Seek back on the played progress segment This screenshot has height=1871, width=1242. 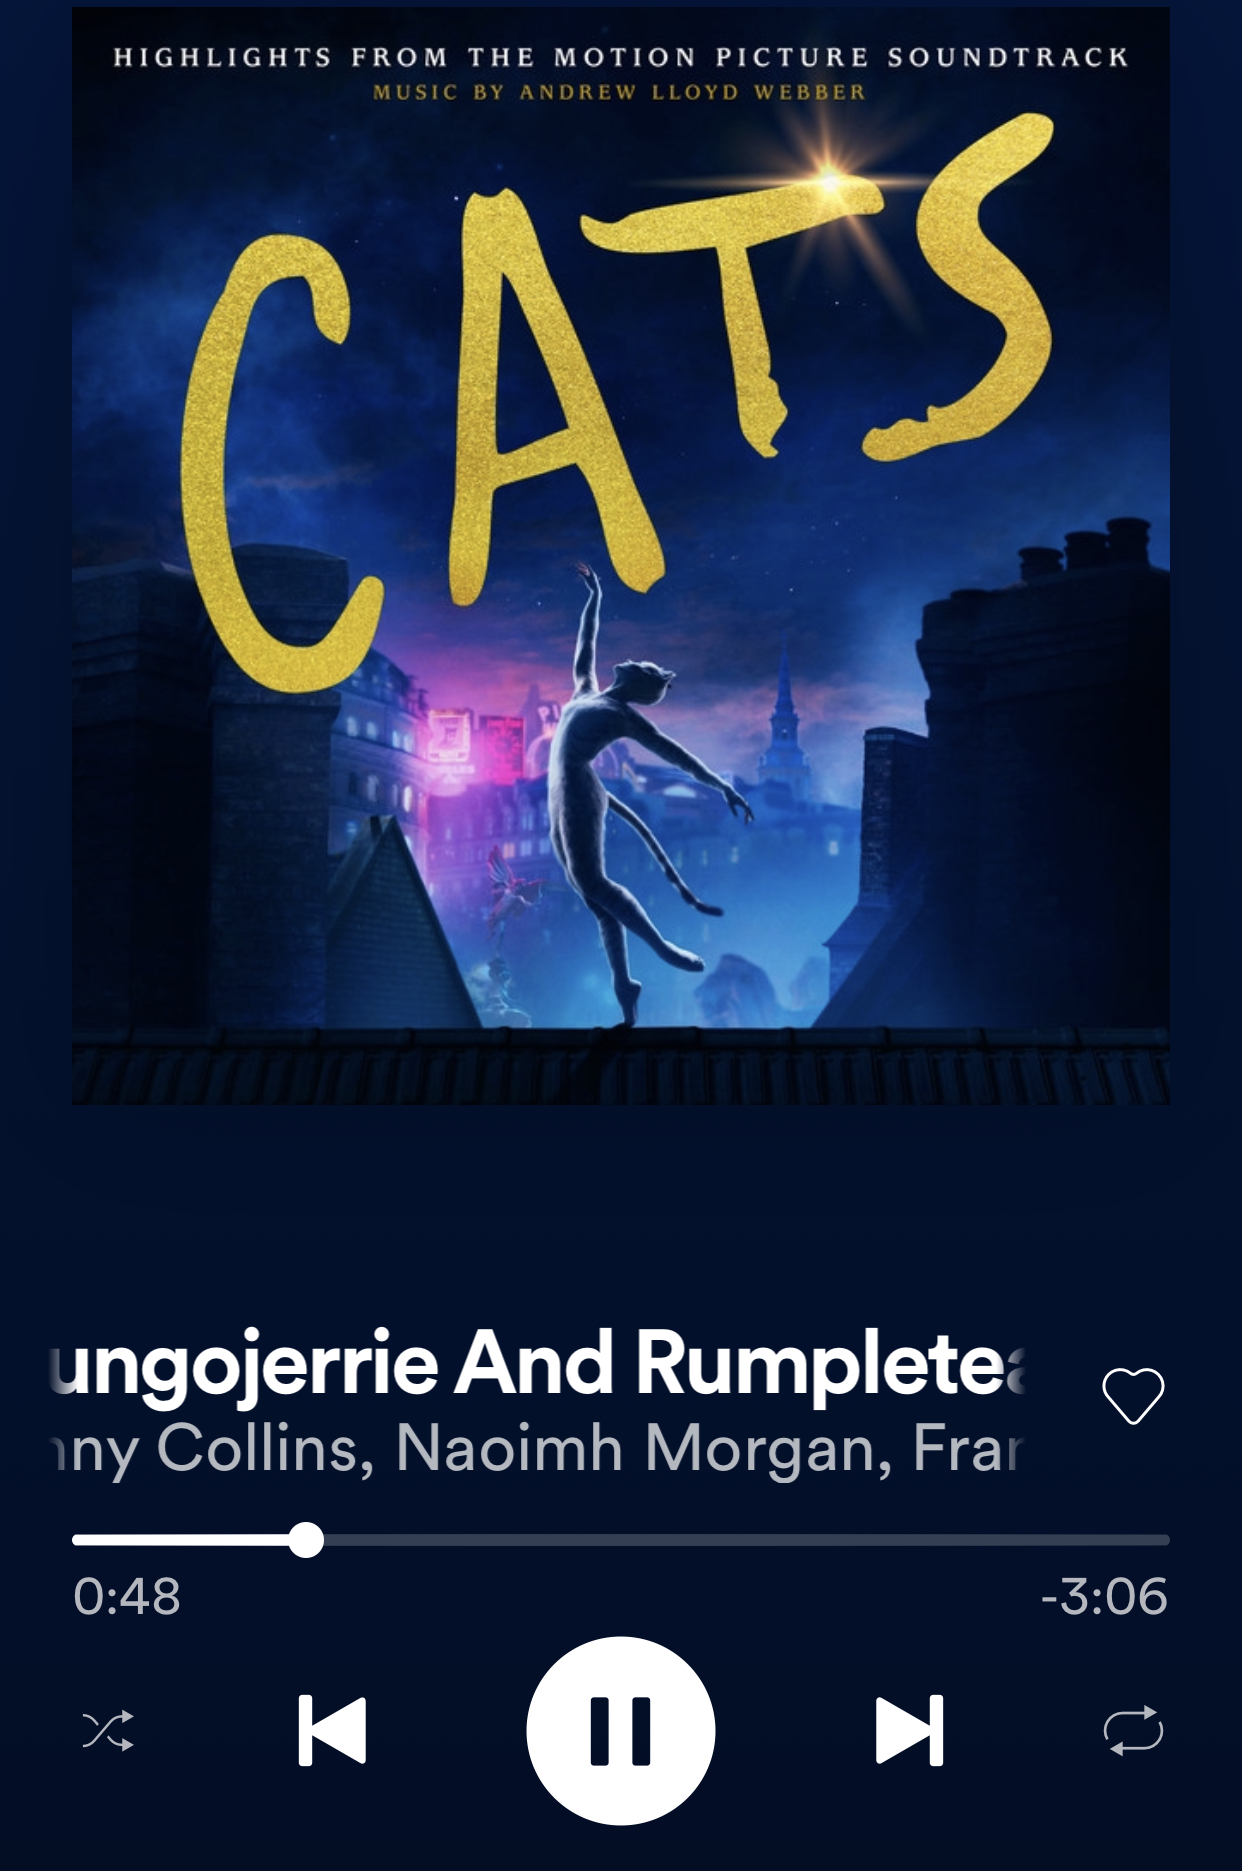point(180,1540)
